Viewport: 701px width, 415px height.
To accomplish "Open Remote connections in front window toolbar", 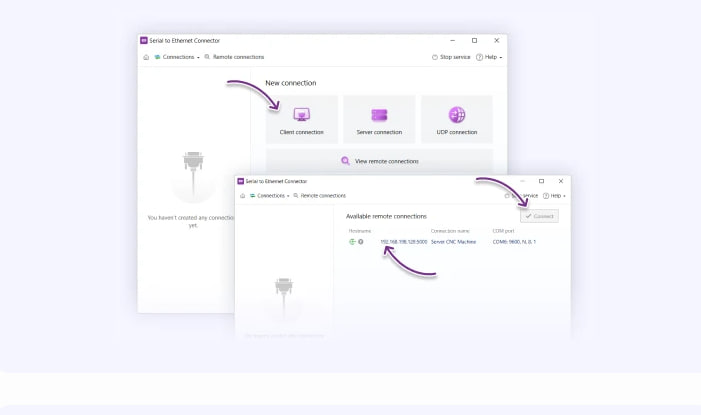I will (x=320, y=196).
